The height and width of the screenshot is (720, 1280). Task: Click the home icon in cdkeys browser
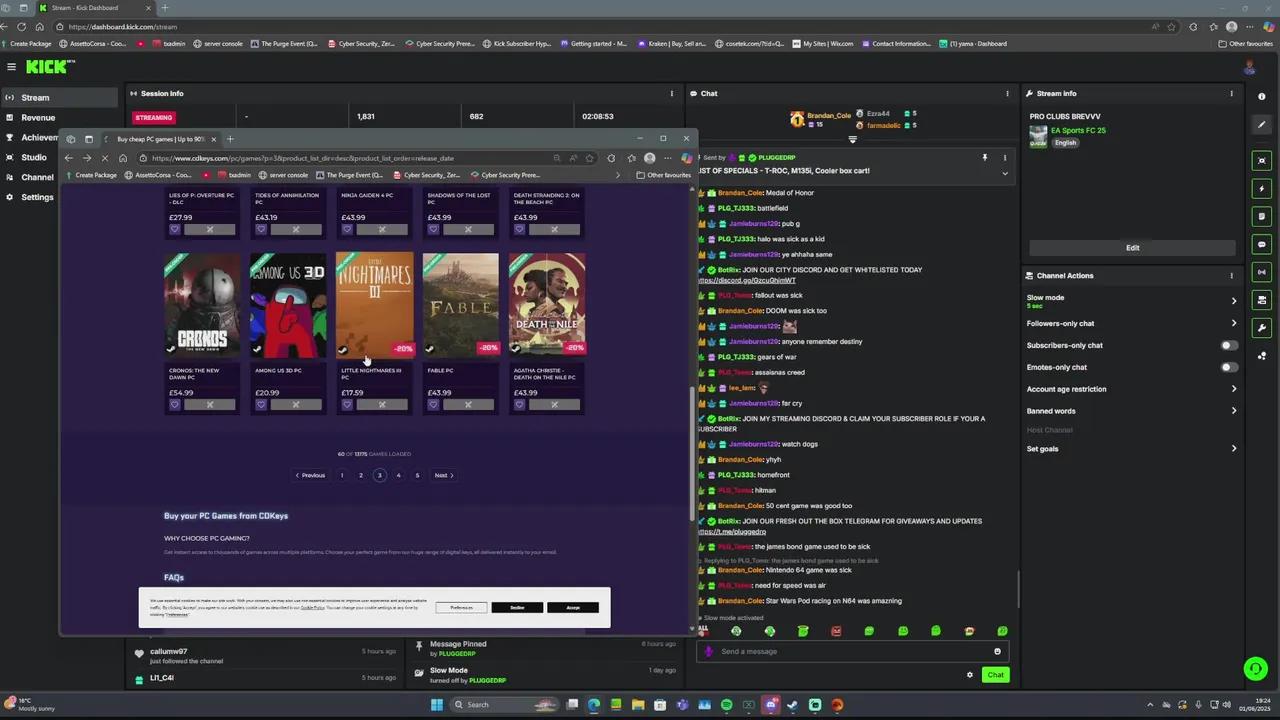123,158
